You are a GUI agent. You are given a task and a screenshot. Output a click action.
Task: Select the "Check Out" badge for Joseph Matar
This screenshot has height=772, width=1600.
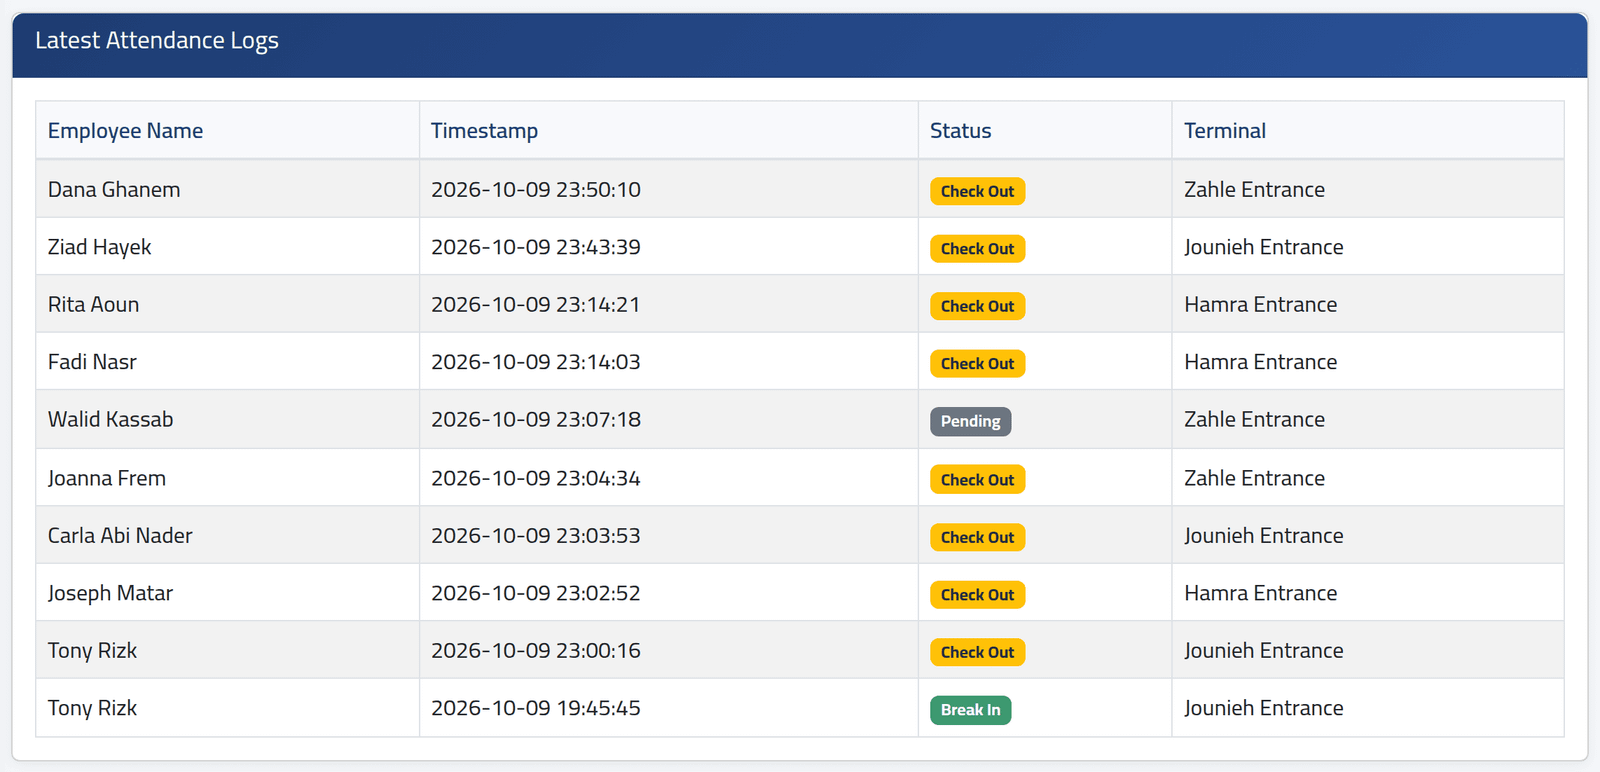pos(977,595)
